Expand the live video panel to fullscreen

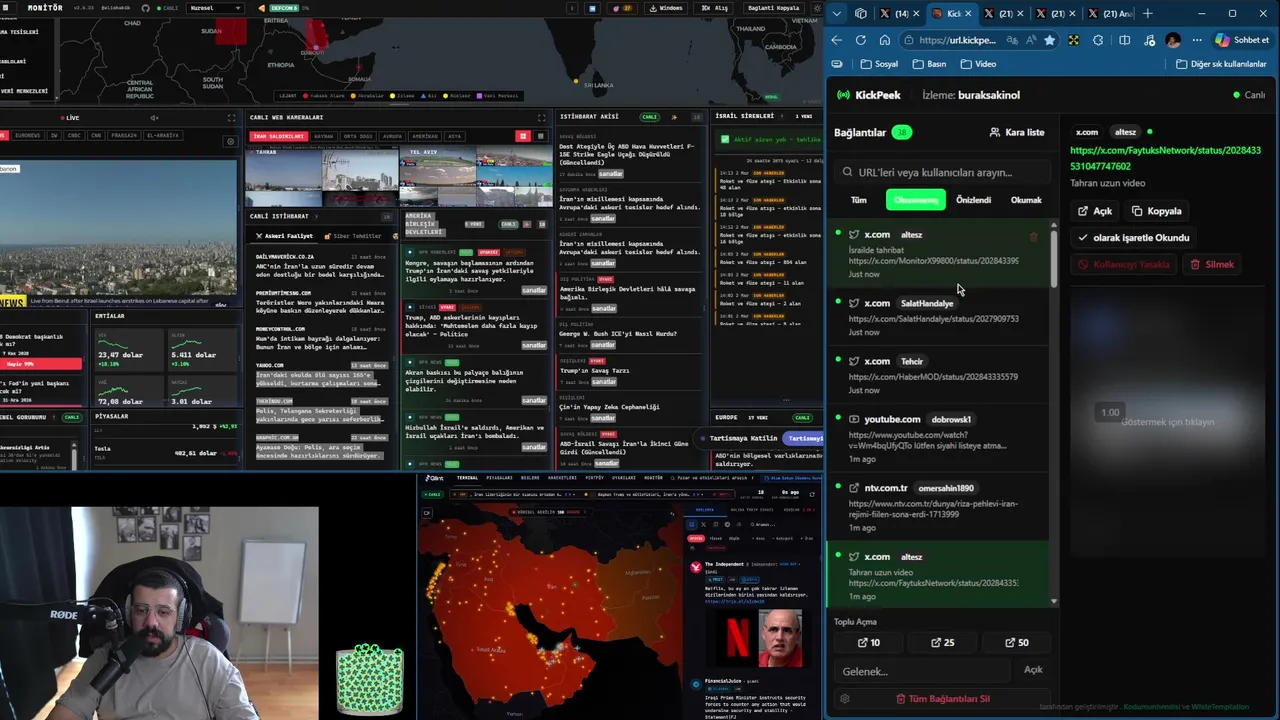(x=231, y=117)
